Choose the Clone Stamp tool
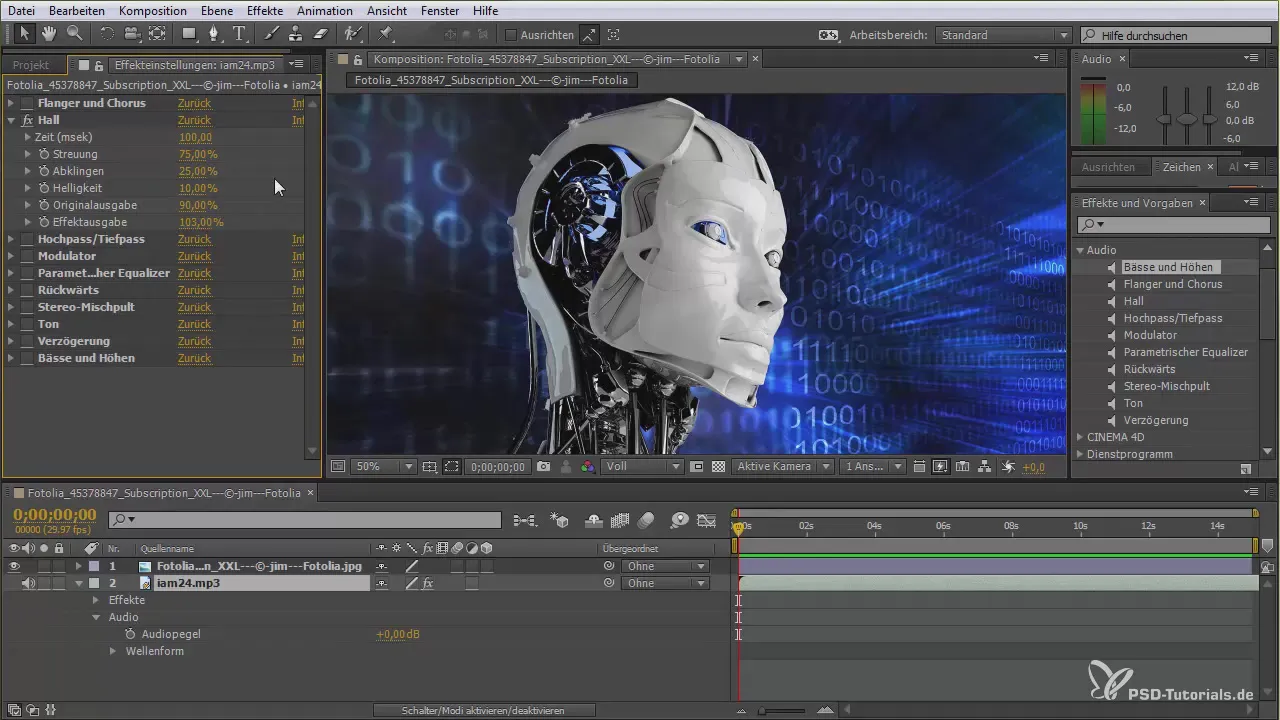This screenshot has height=720, width=1280. 295,34
